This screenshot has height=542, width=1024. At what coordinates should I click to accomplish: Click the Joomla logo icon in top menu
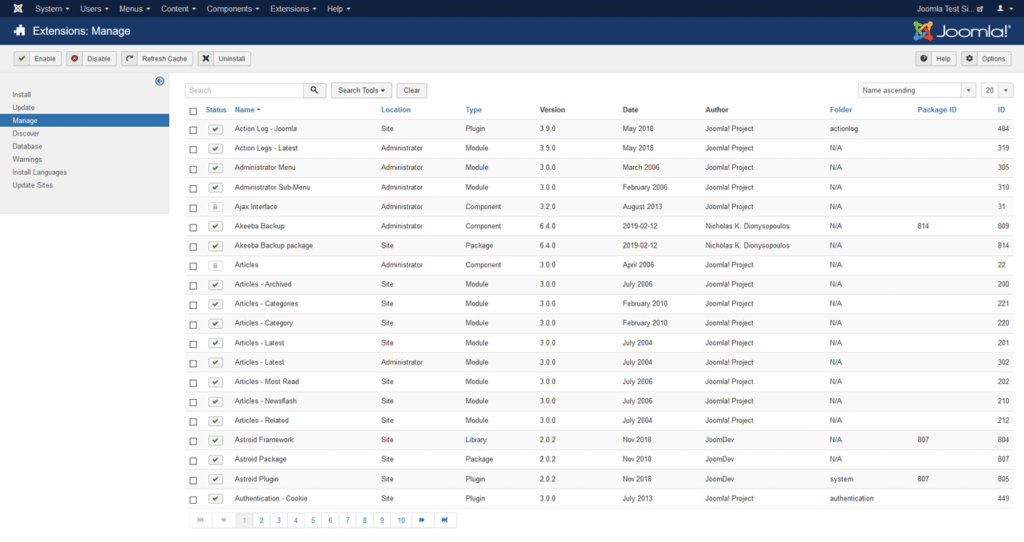pyautogui.click(x=18, y=8)
